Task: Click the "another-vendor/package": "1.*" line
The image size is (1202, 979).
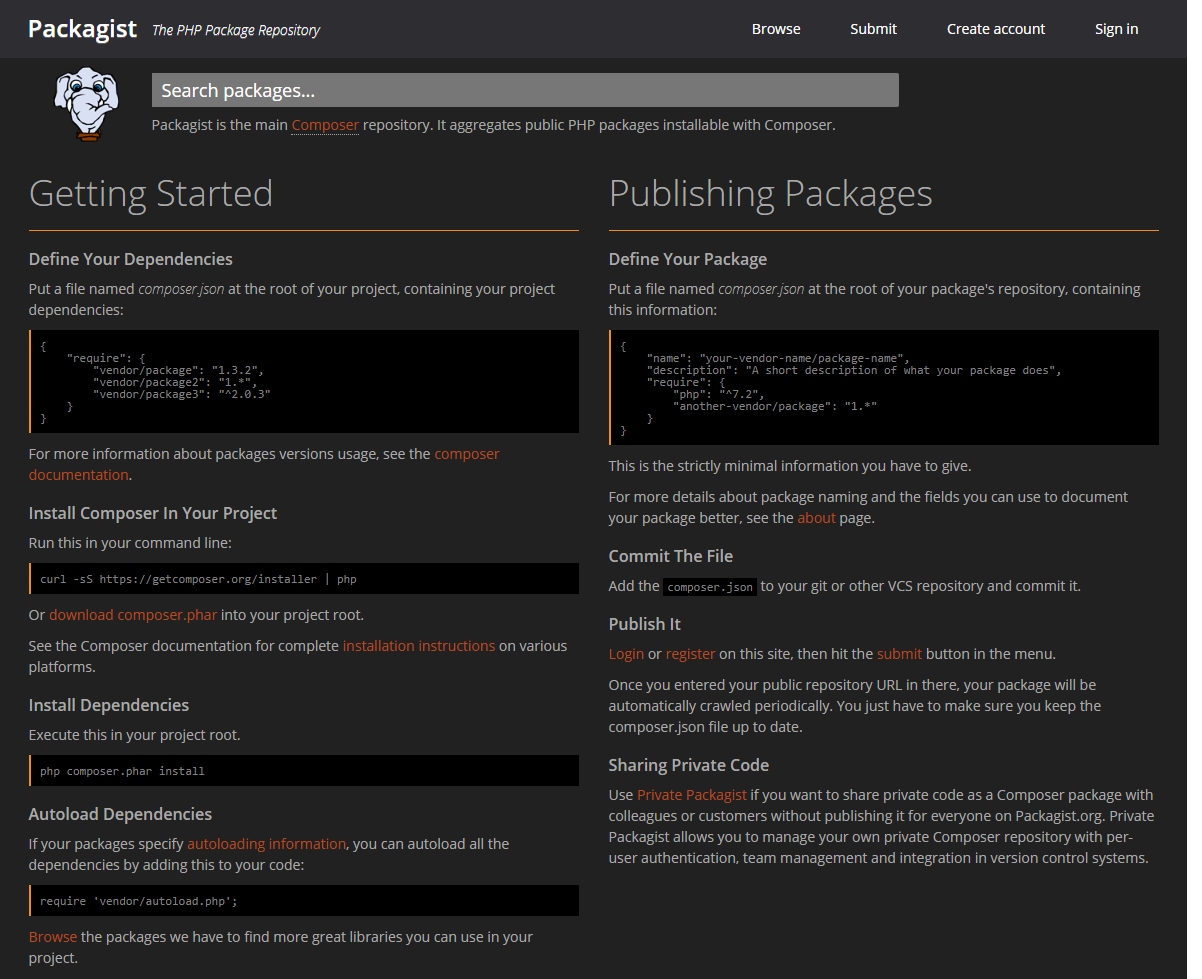Action: click(775, 406)
